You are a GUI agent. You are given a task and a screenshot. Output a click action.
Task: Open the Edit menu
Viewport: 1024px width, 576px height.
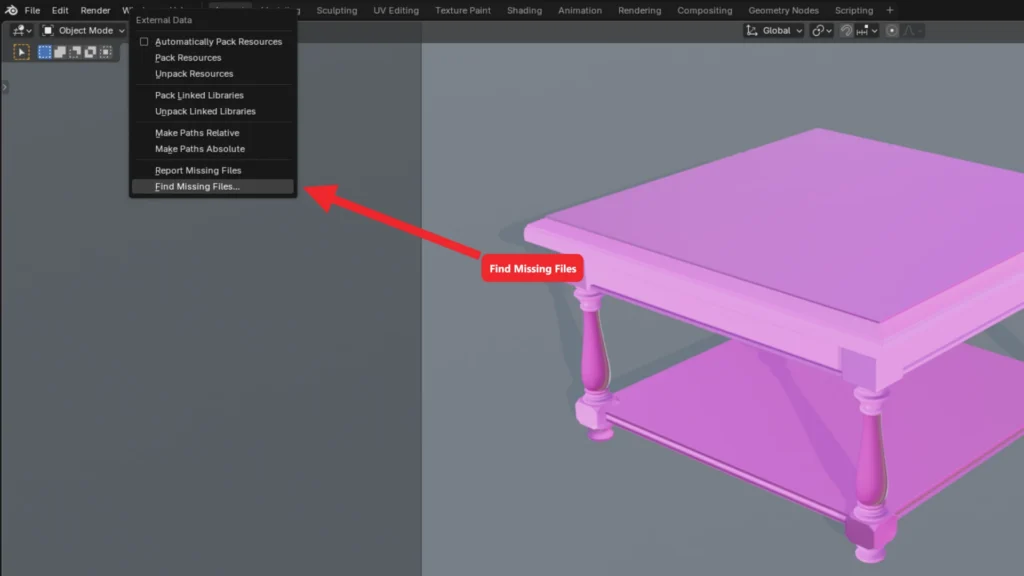pos(60,10)
